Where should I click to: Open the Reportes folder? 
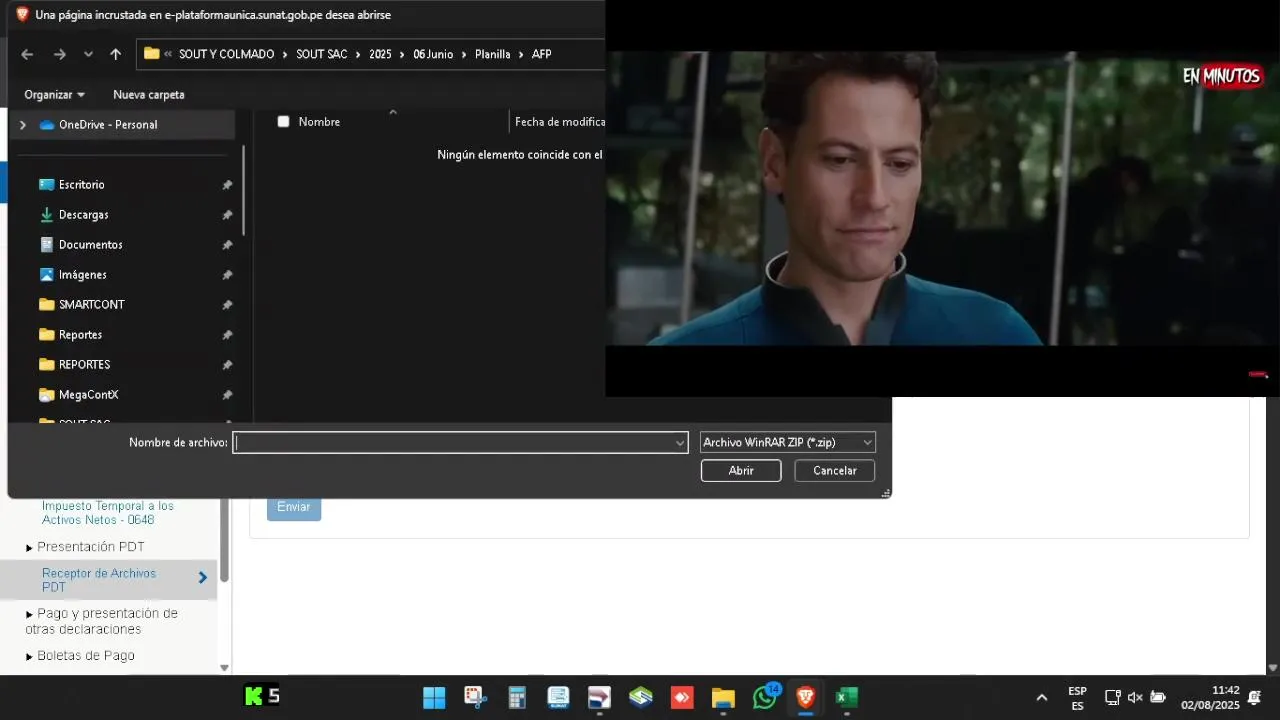pyautogui.click(x=80, y=335)
